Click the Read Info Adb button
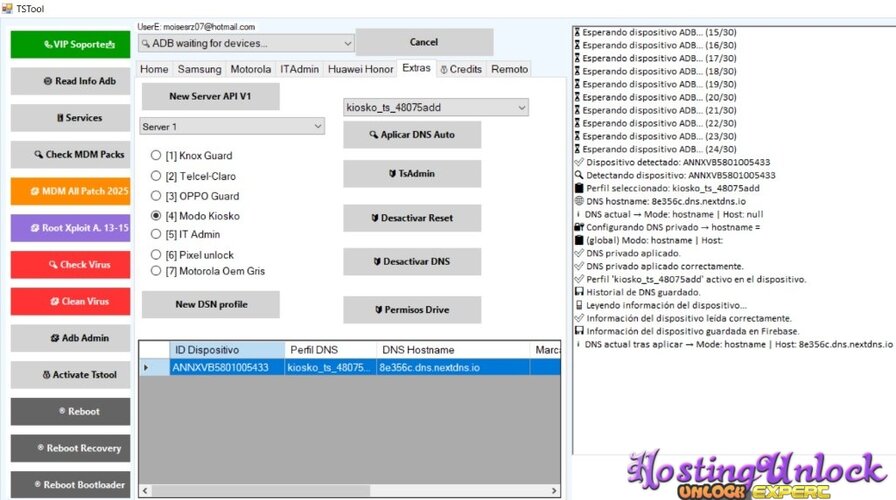896x500 pixels. coord(70,81)
